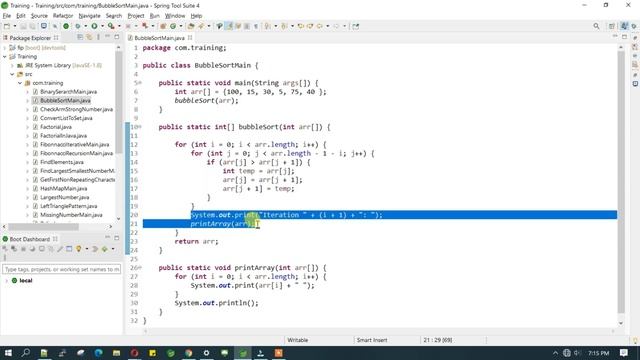Click the tip bulb in status bar corner
This screenshot has height=360, width=640.
pyautogui.click(x=635, y=340)
